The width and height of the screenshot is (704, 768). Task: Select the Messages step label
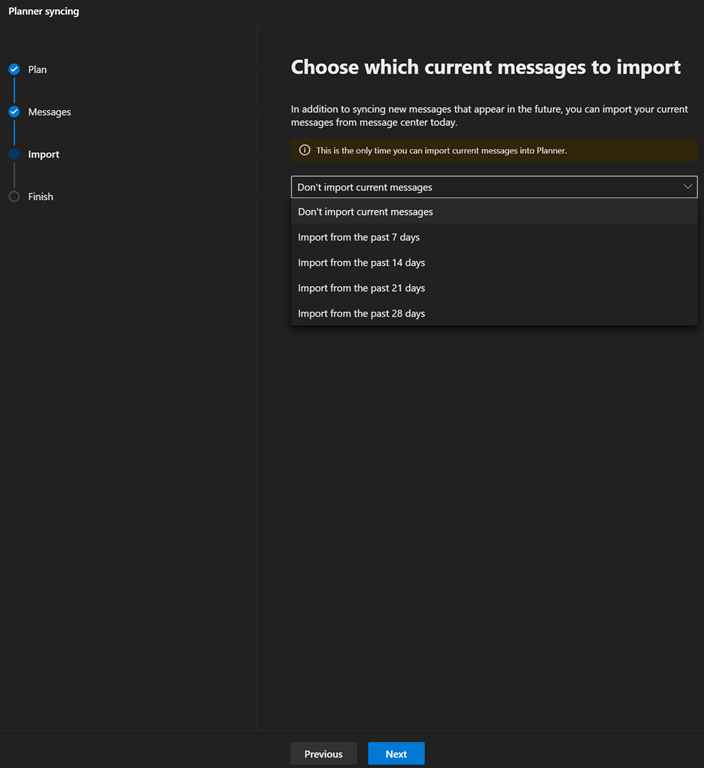49,112
